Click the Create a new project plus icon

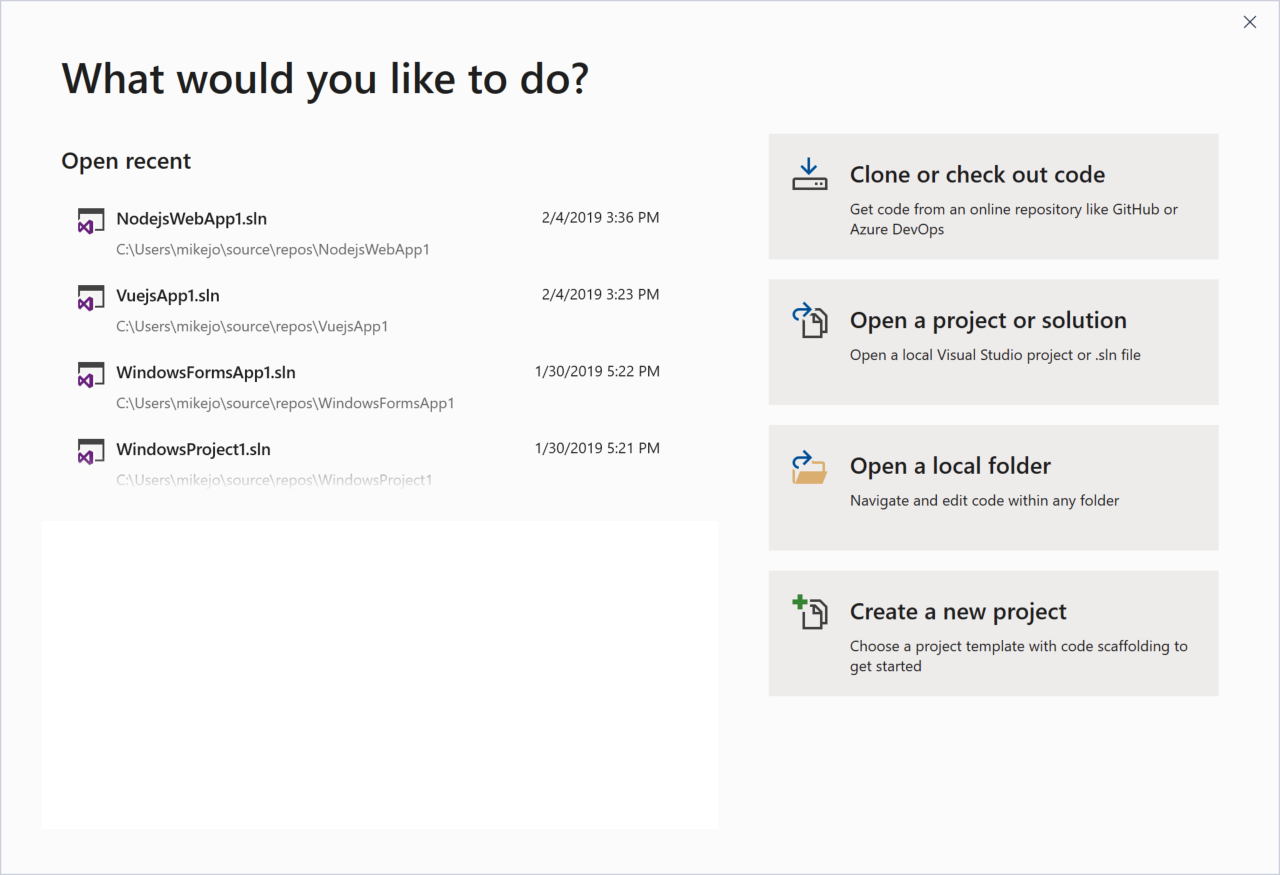[x=809, y=611]
